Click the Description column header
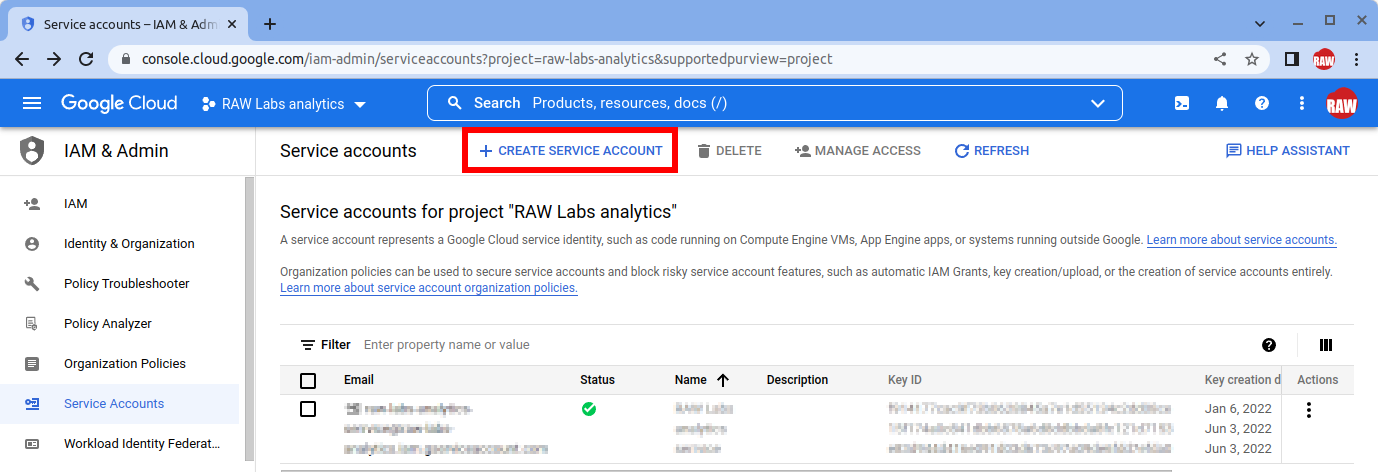This screenshot has height=472, width=1378. (797, 380)
